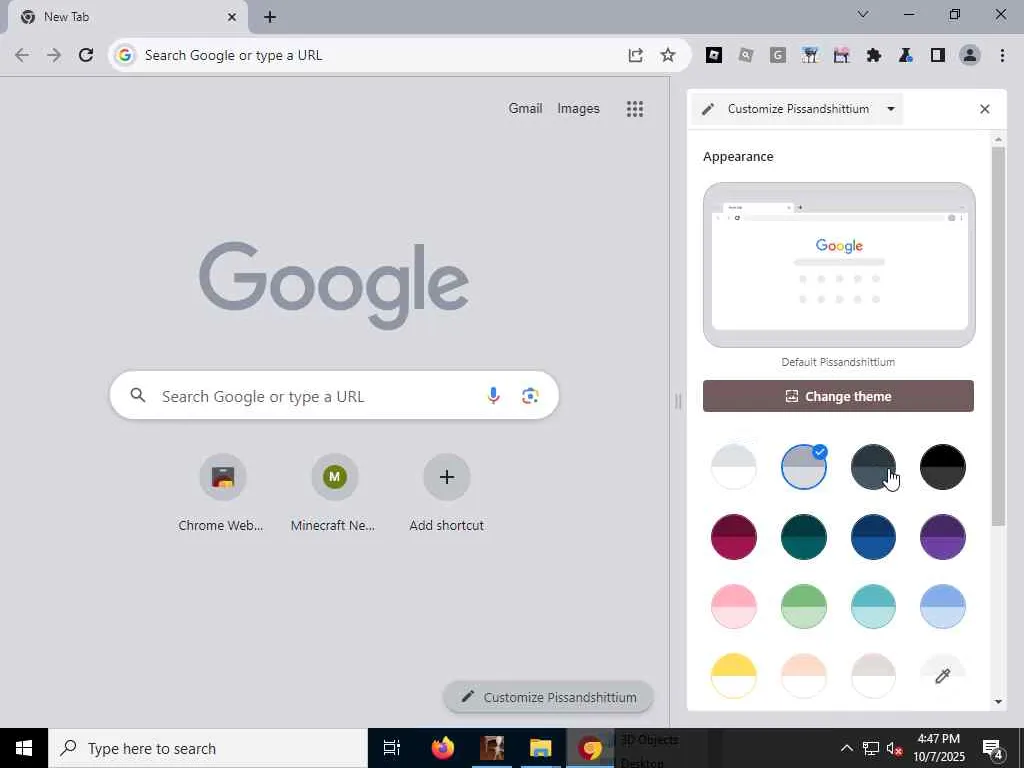Image resolution: width=1024 pixels, height=768 pixels.
Task: Click the taskbar Type here to search box
Action: 208,748
